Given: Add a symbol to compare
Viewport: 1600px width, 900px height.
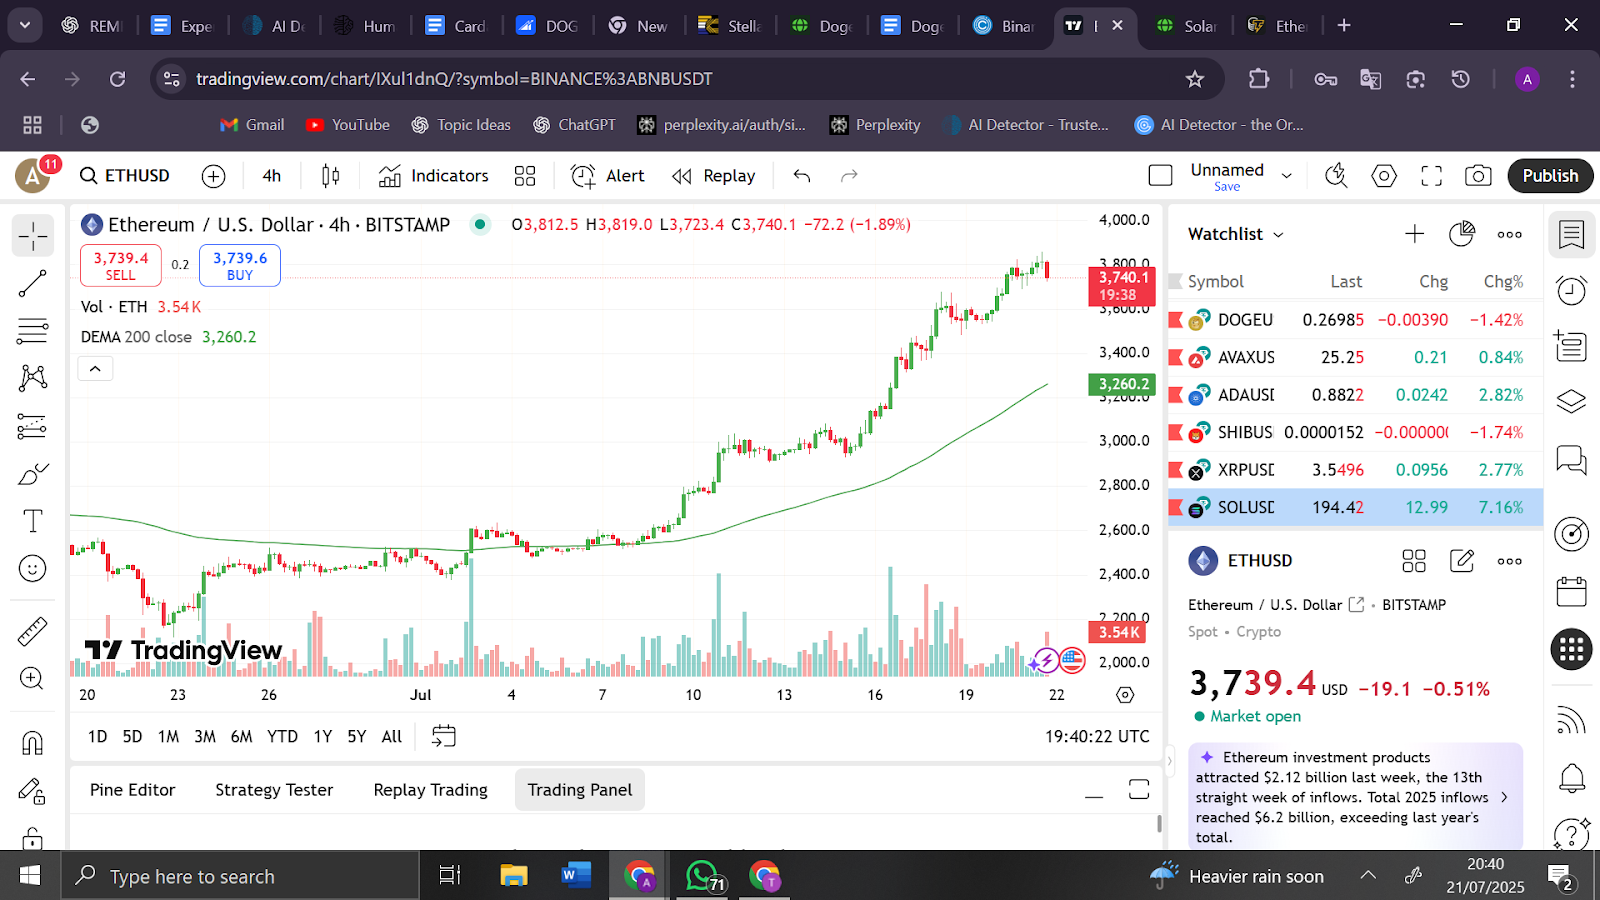Looking at the screenshot, I should 214,176.
